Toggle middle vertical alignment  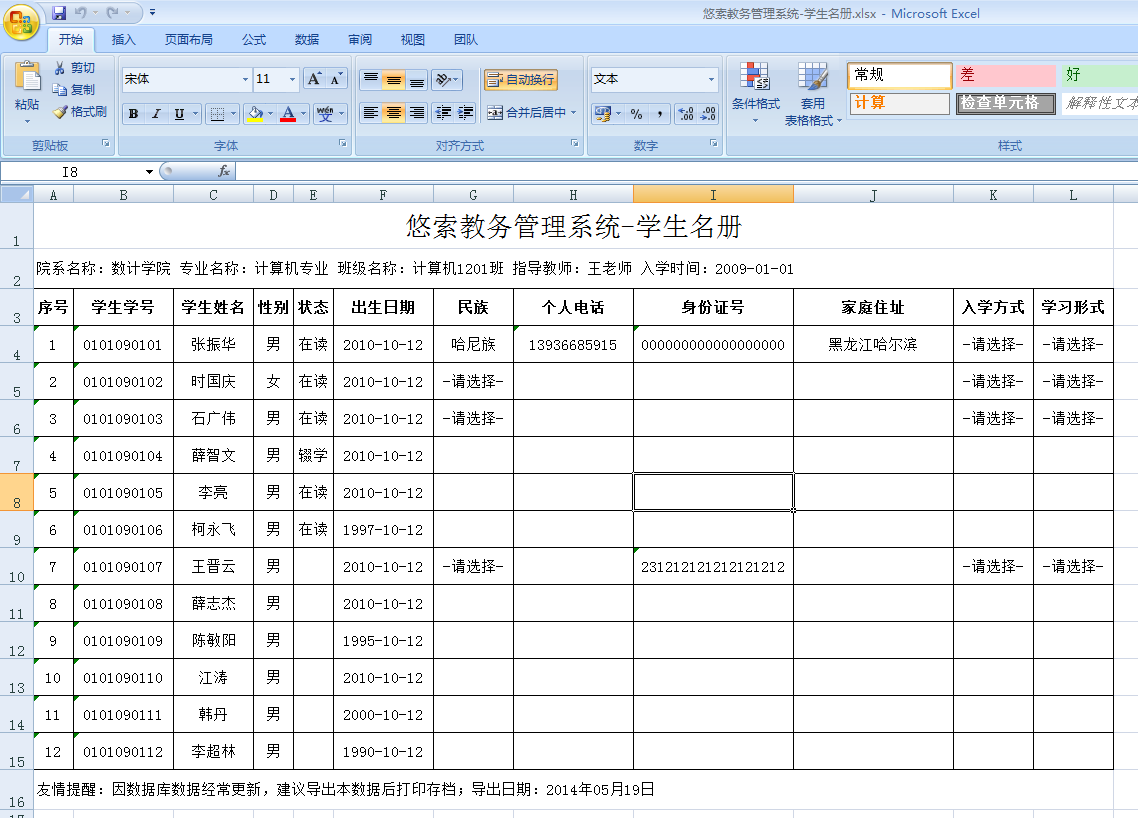(393, 78)
